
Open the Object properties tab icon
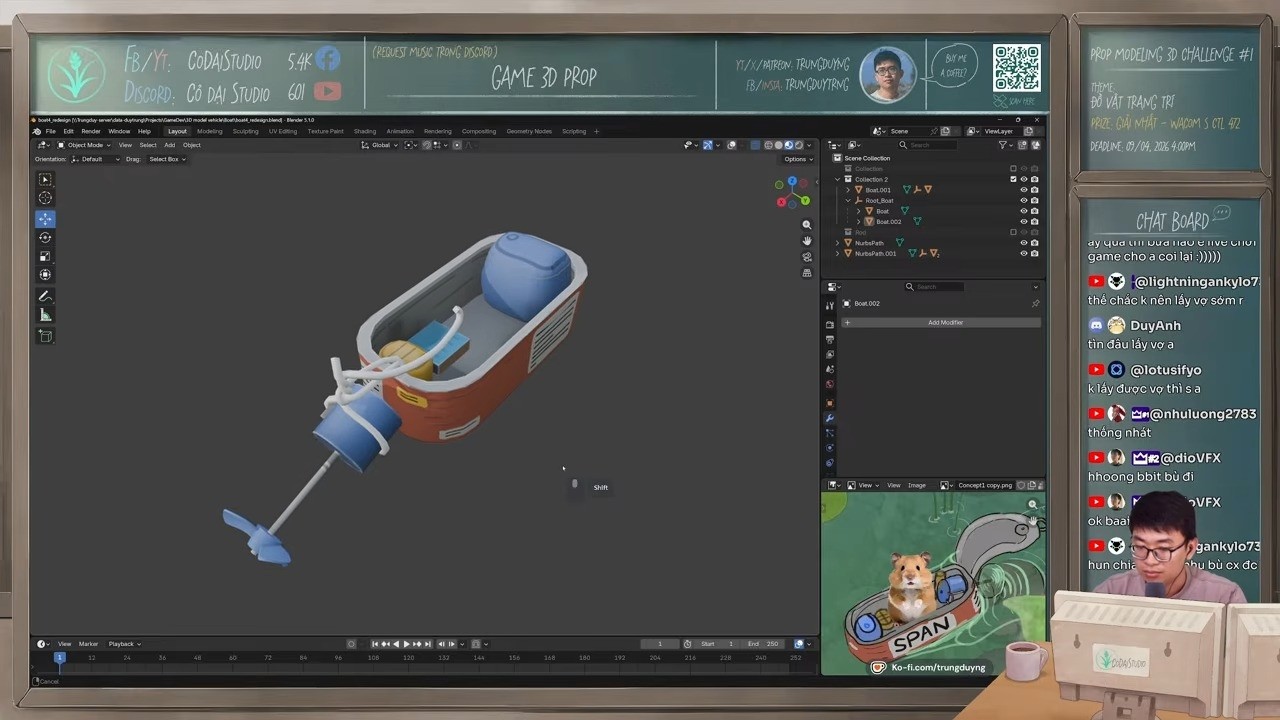coord(830,403)
